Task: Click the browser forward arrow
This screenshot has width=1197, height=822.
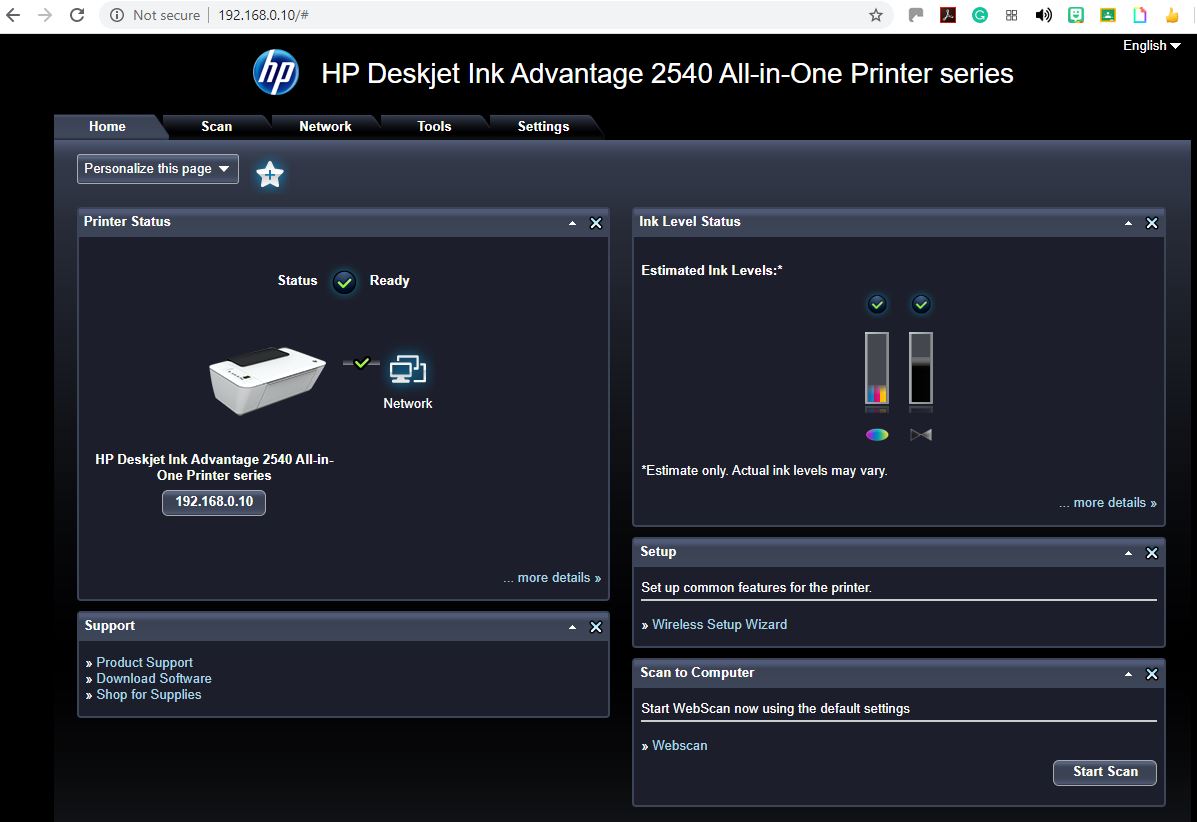Action: 45,15
